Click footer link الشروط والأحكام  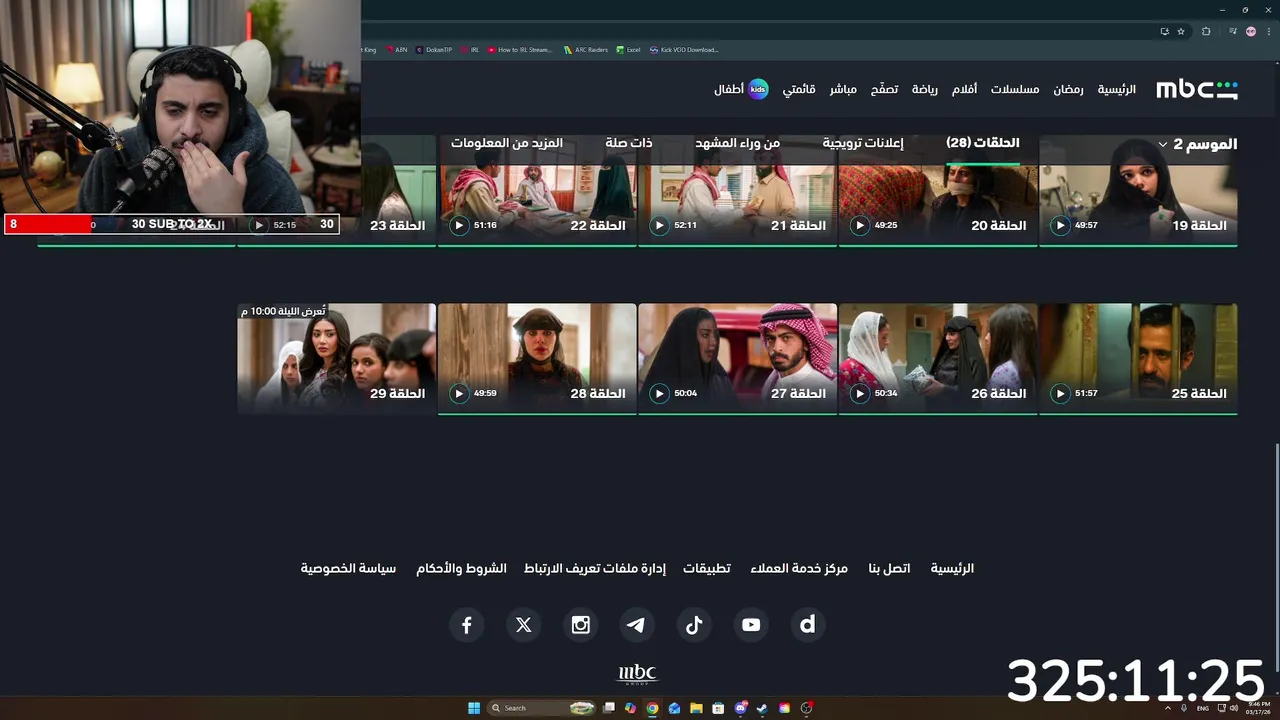coord(461,568)
